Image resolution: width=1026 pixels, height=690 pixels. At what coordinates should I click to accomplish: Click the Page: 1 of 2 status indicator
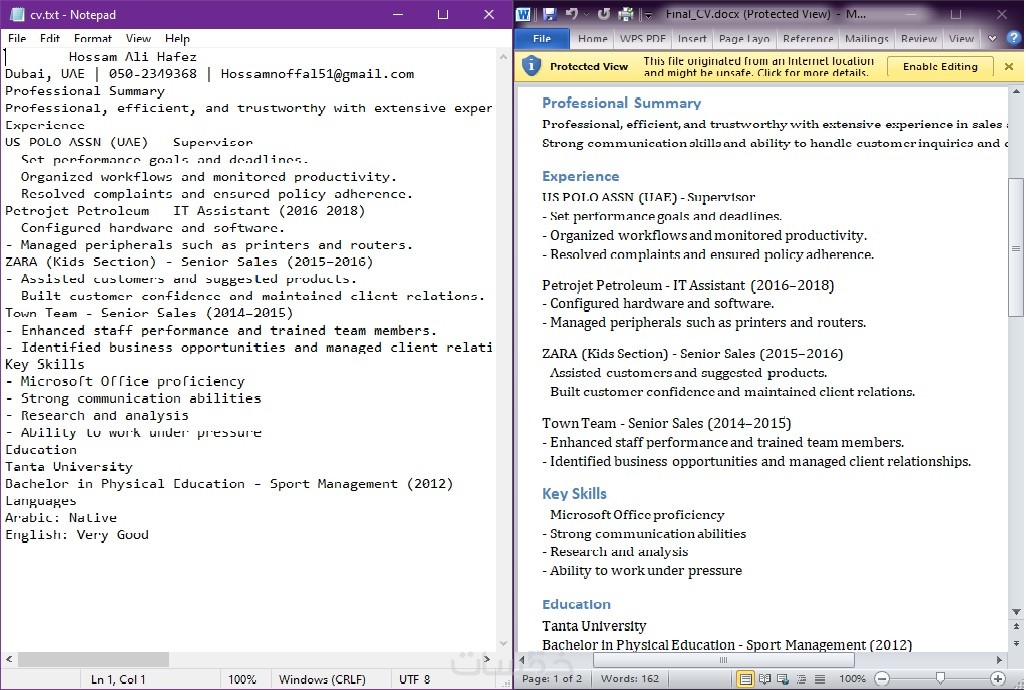(x=552, y=679)
